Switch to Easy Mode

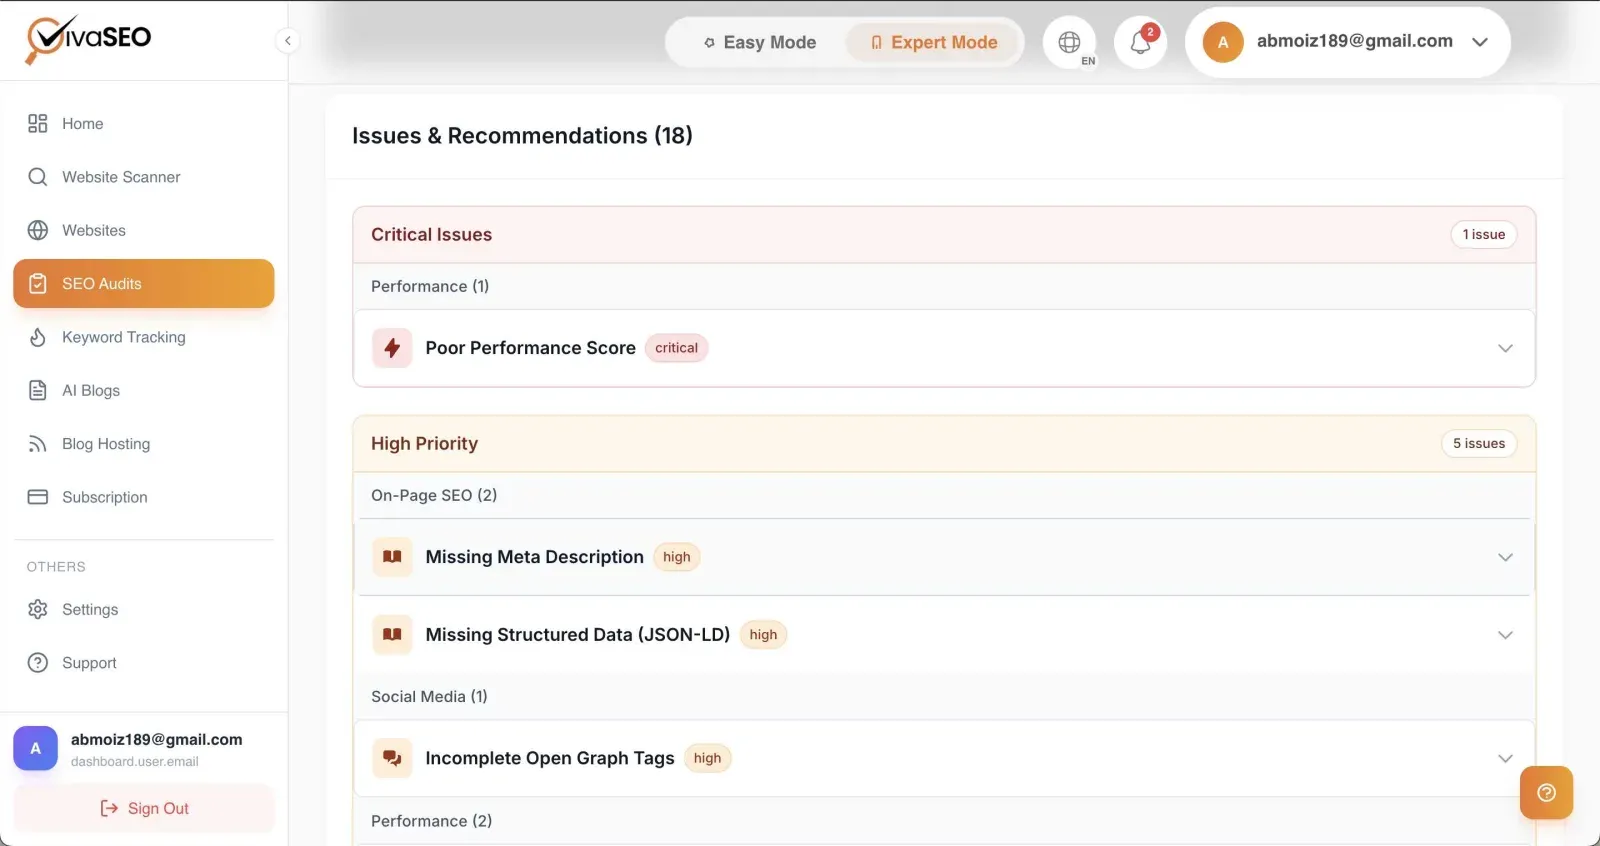[760, 42]
